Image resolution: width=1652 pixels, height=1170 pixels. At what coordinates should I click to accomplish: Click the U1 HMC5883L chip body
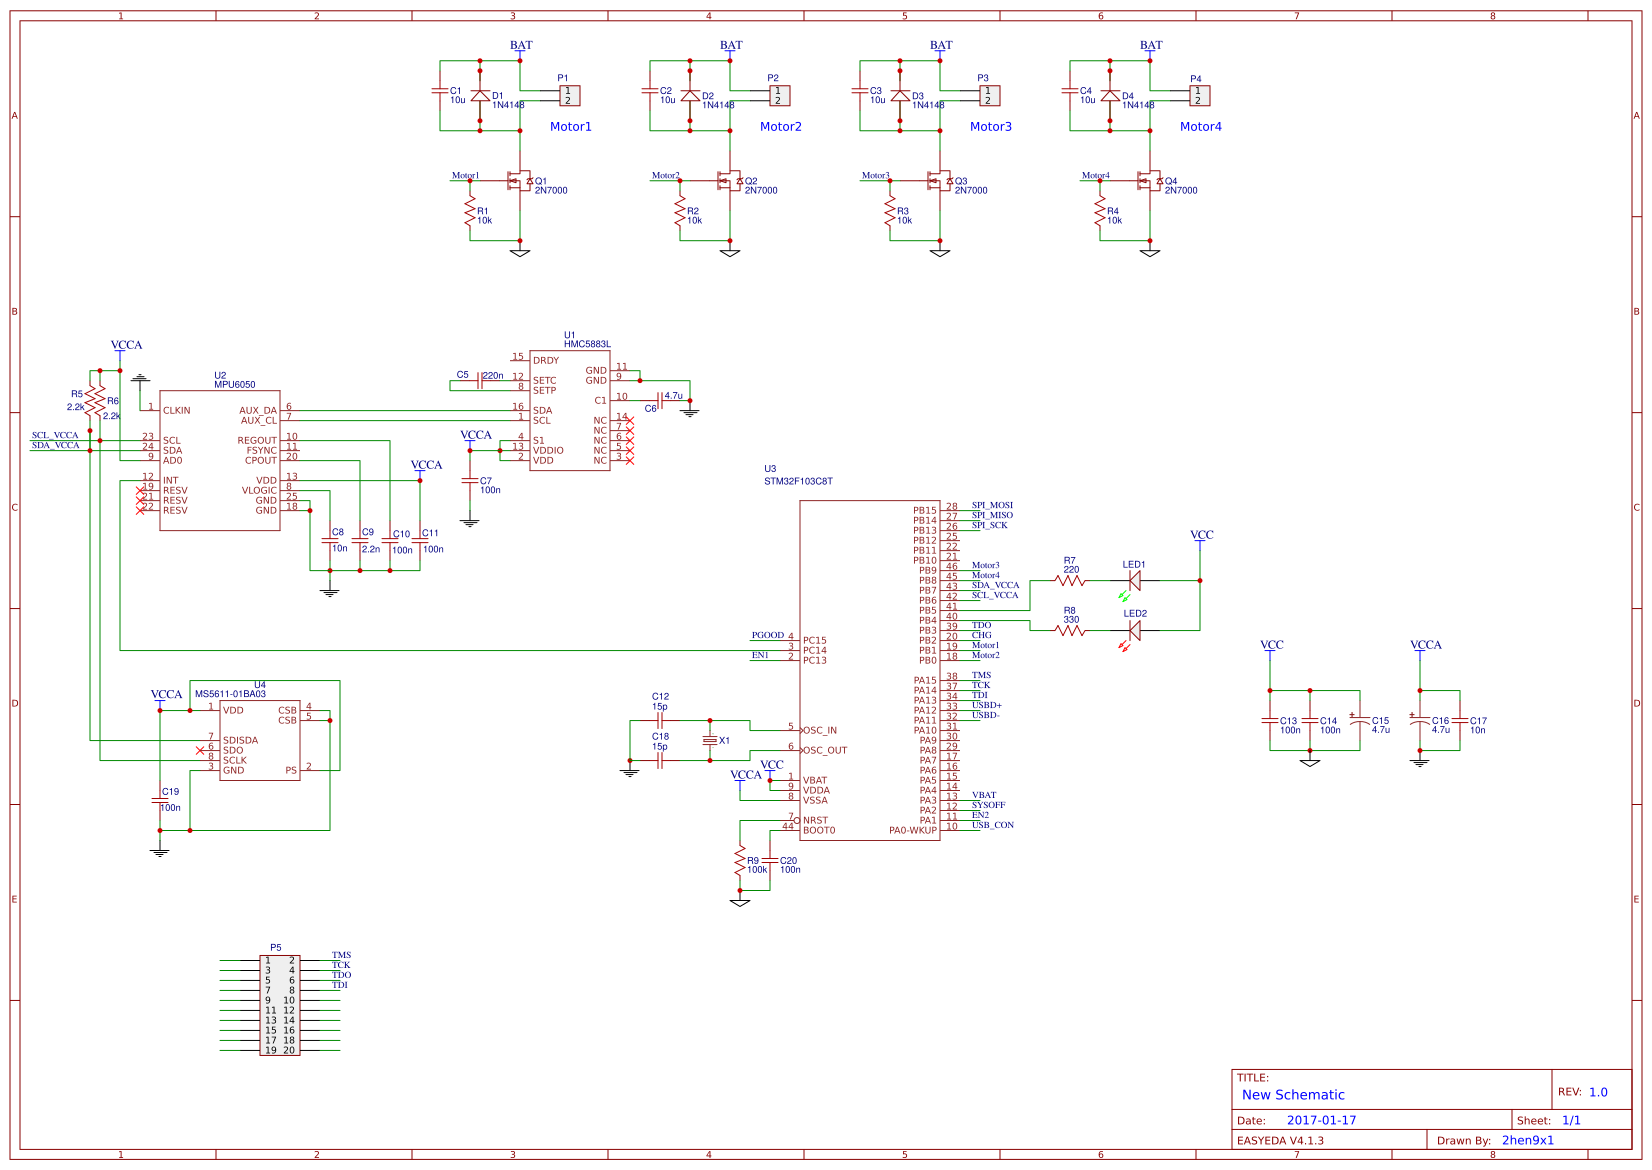(569, 410)
